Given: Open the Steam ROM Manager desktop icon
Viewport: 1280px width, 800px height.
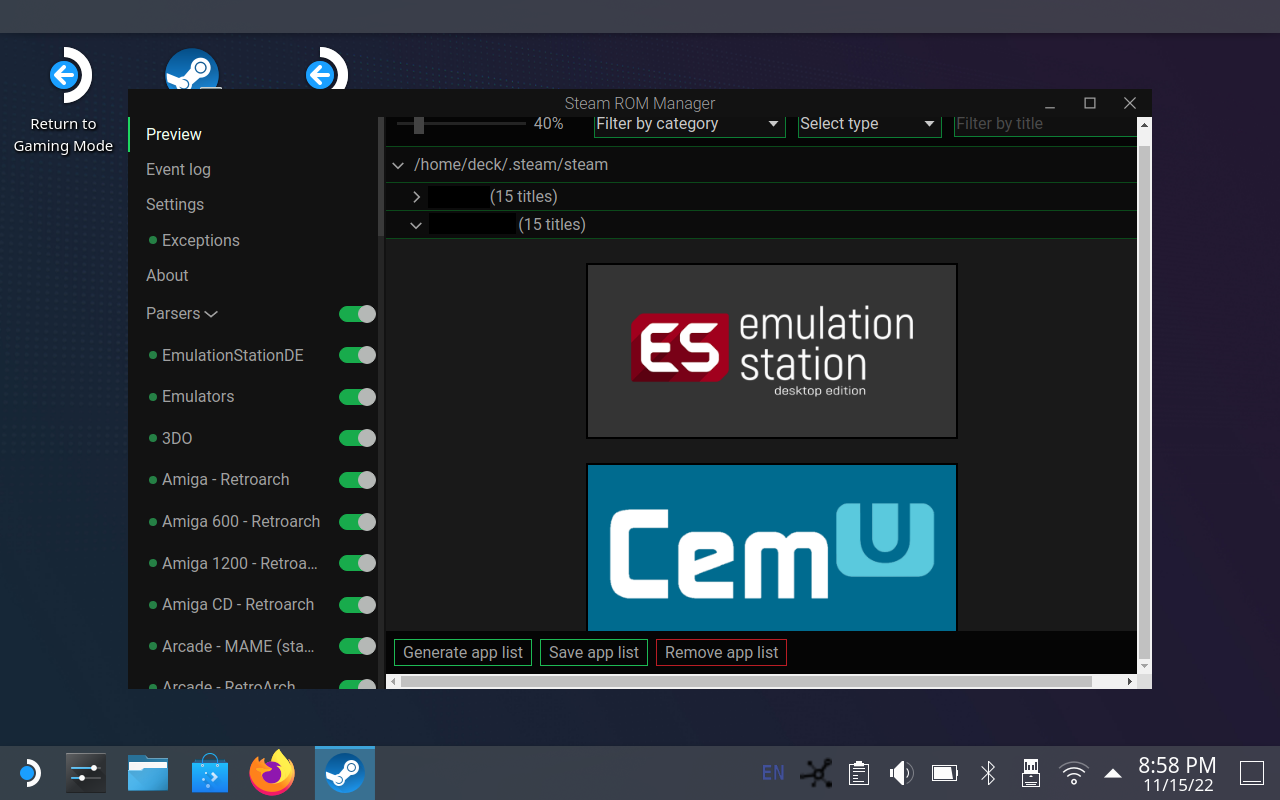Looking at the screenshot, I should click(193, 70).
